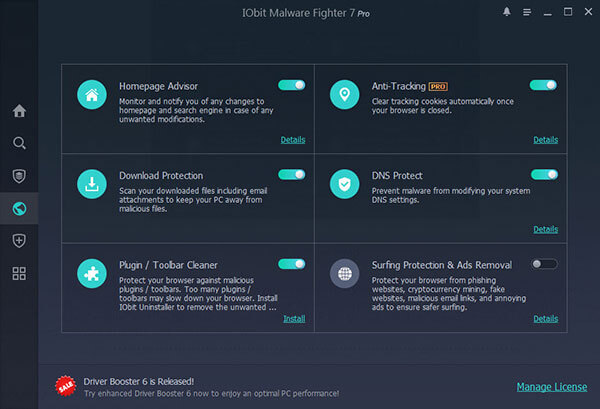The height and width of the screenshot is (409, 600).
Task: Open the Scan magnifier sidebar icon
Action: (x=19, y=143)
